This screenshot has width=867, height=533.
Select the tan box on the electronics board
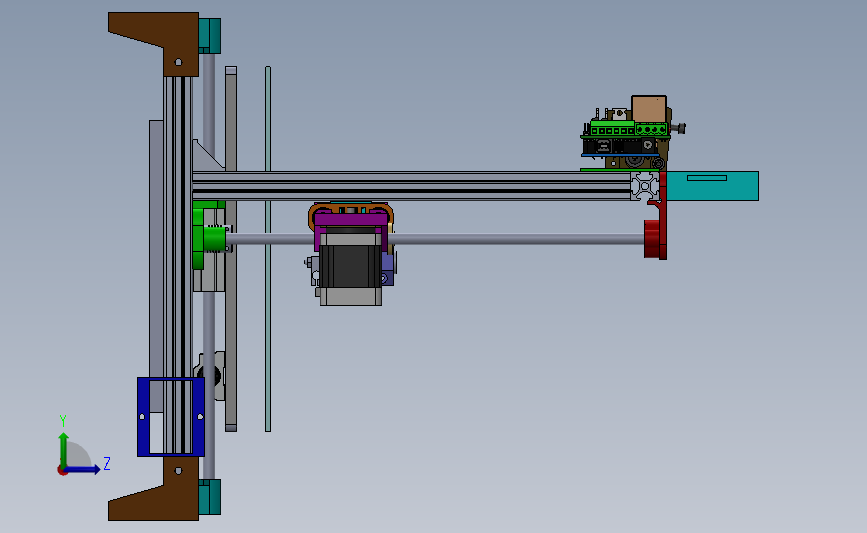click(649, 109)
